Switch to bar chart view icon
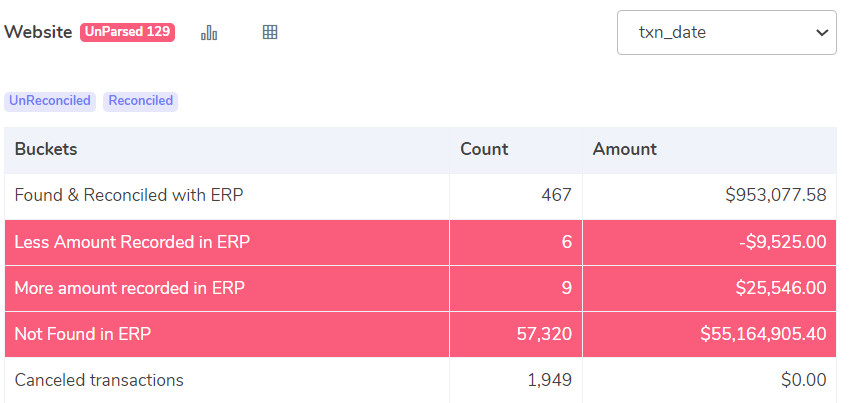This screenshot has width=853, height=403. coord(209,33)
